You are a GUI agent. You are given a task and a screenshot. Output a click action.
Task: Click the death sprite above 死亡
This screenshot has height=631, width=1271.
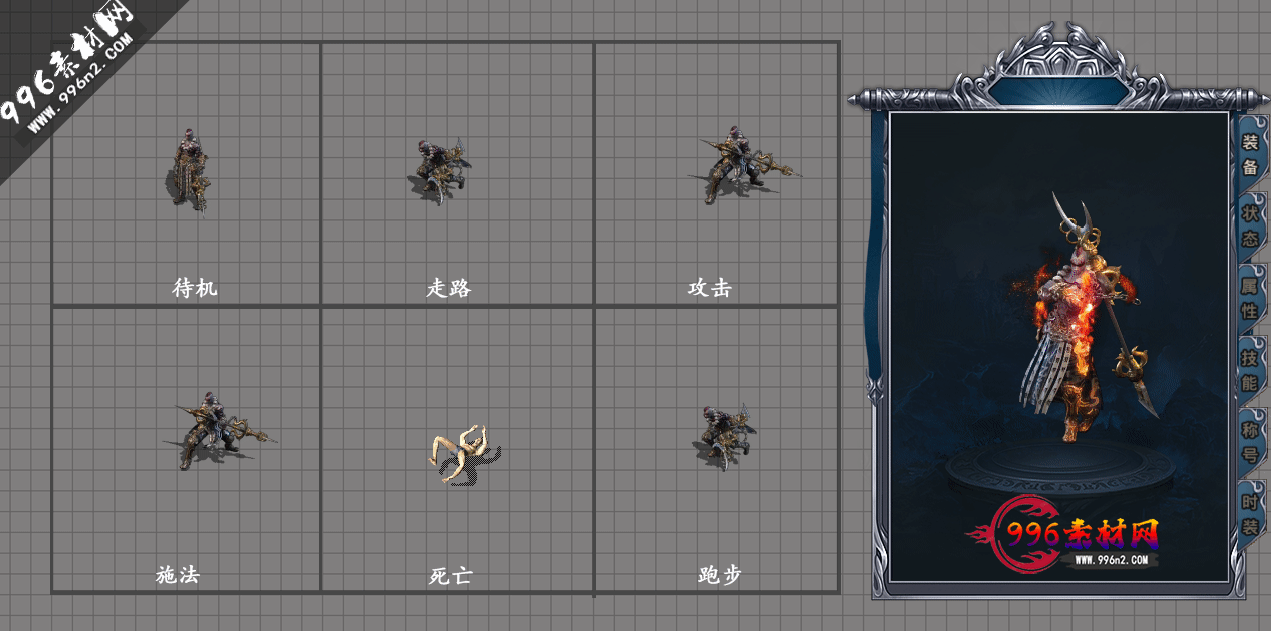(465, 455)
